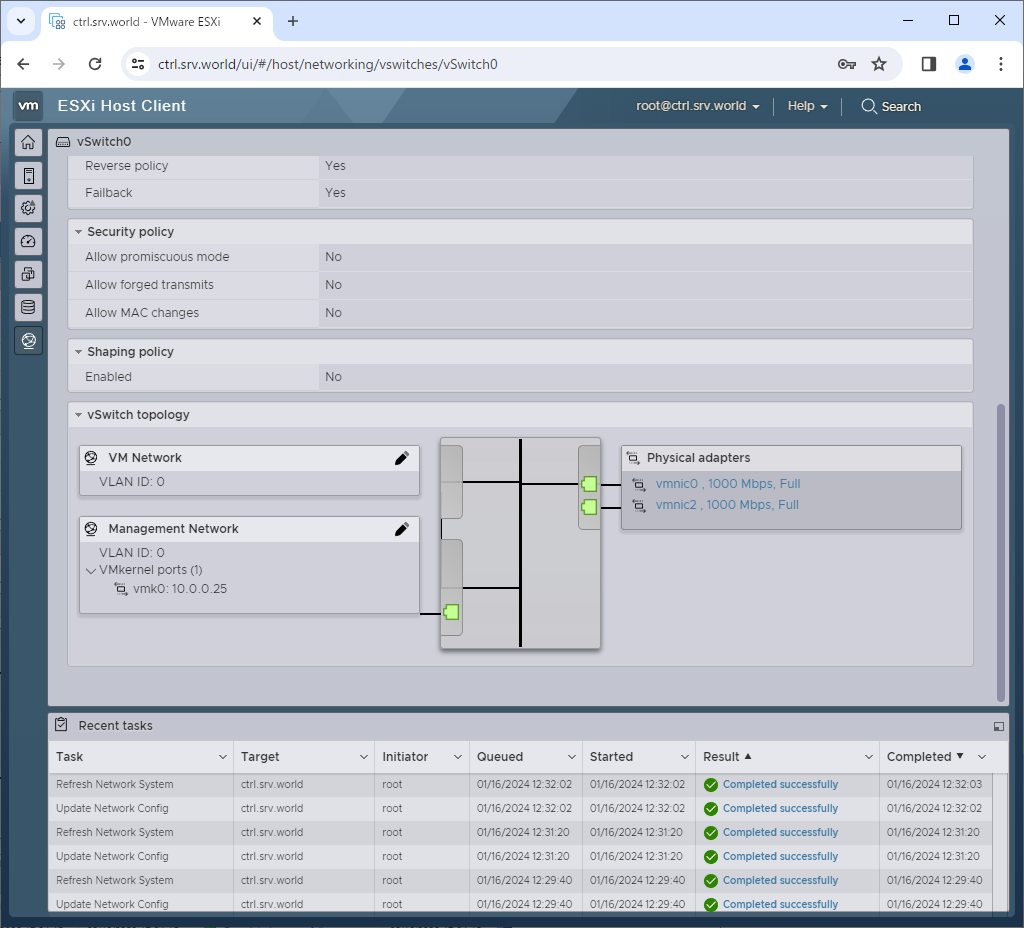This screenshot has width=1024, height=928.
Task: Select the Allow forged transmits label
Action: tap(149, 285)
